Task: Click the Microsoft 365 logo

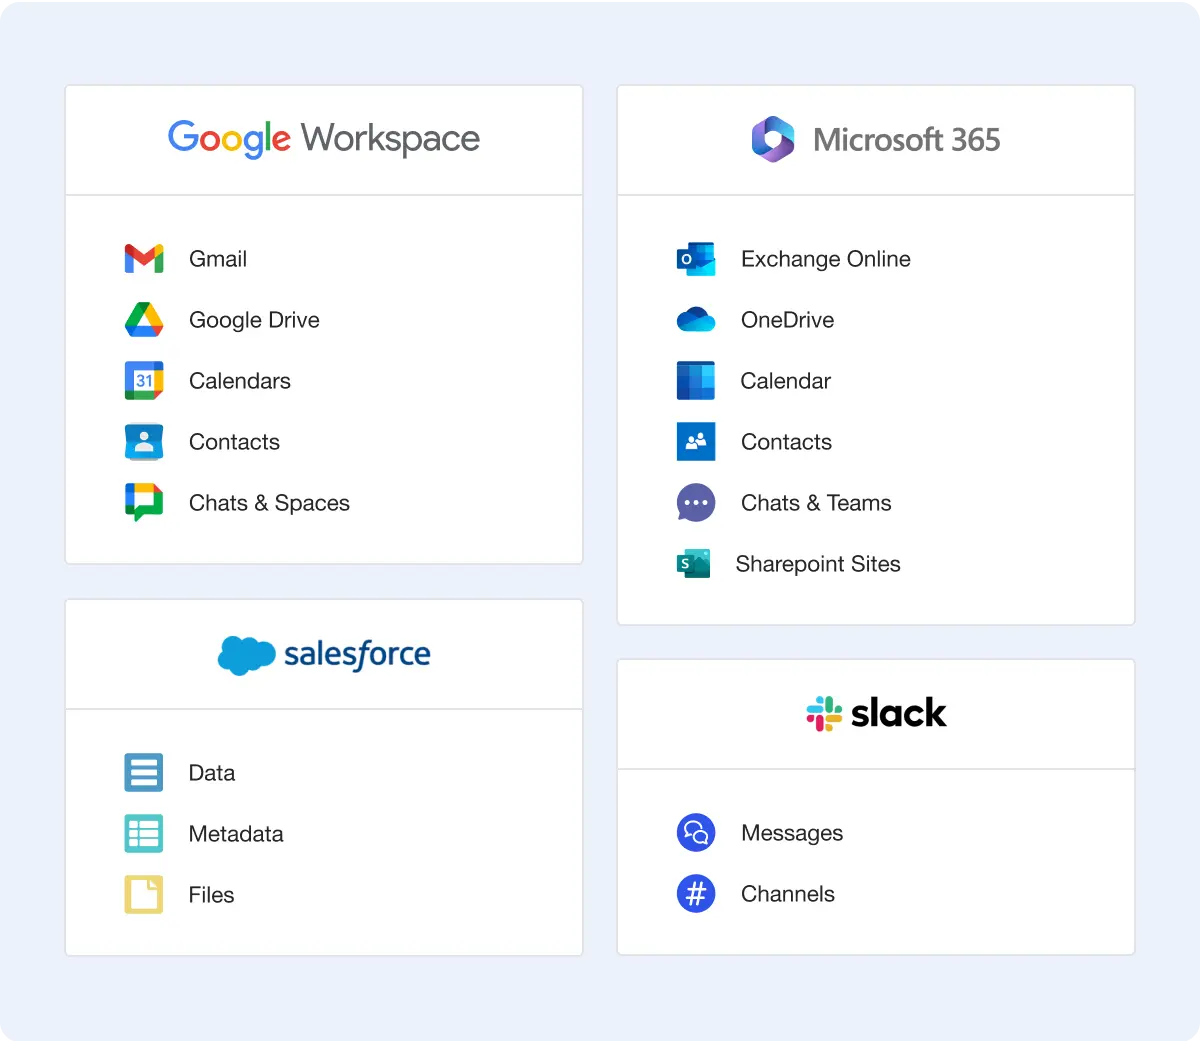Action: coord(876,139)
